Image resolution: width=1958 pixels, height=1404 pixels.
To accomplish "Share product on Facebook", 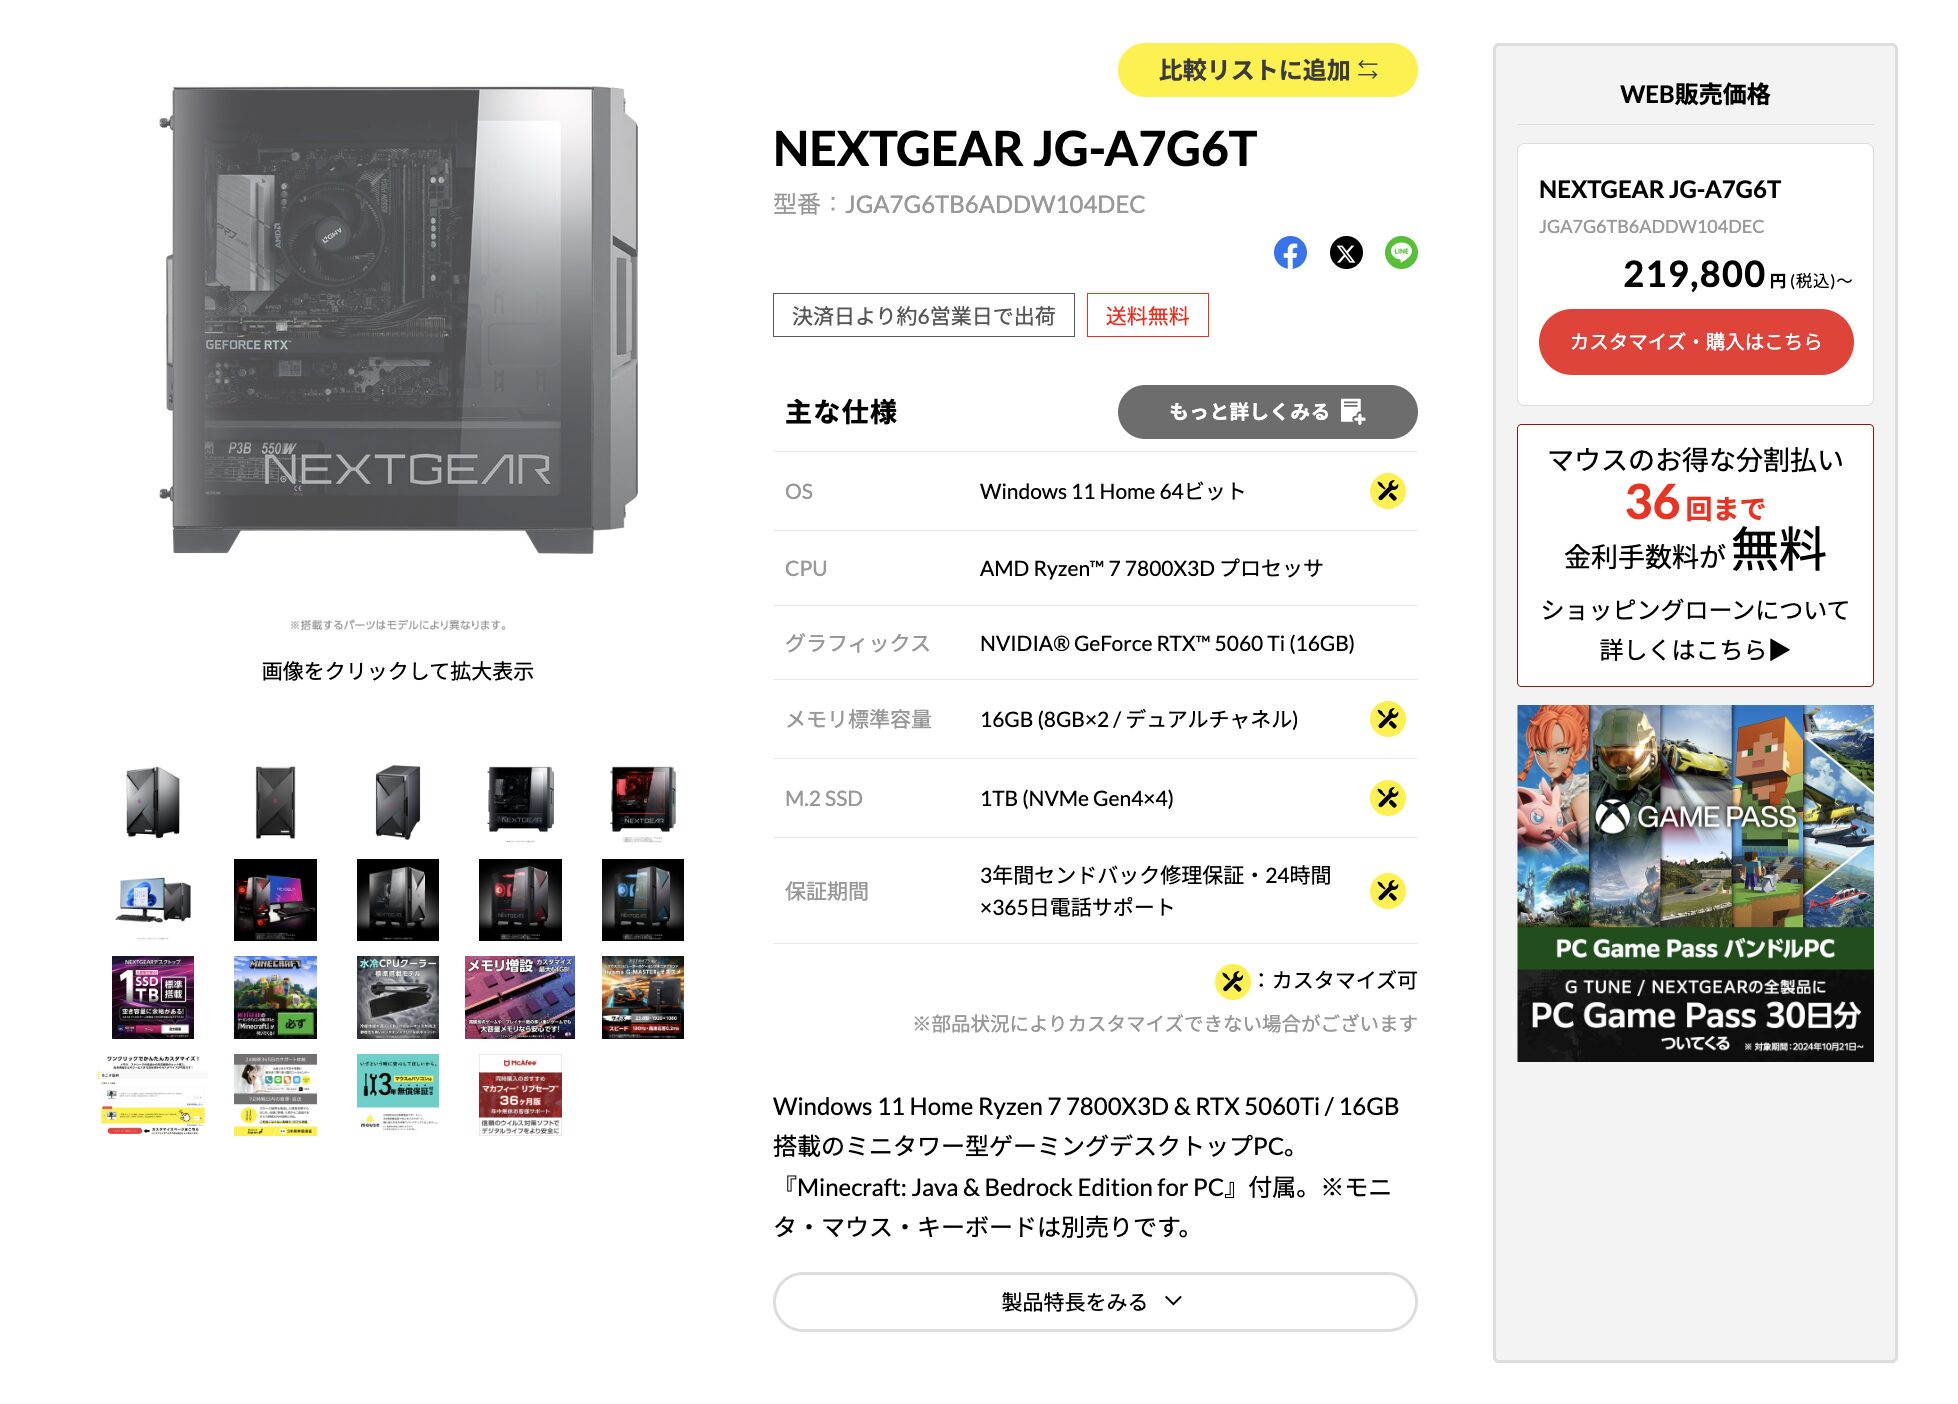I will pyautogui.click(x=1290, y=253).
